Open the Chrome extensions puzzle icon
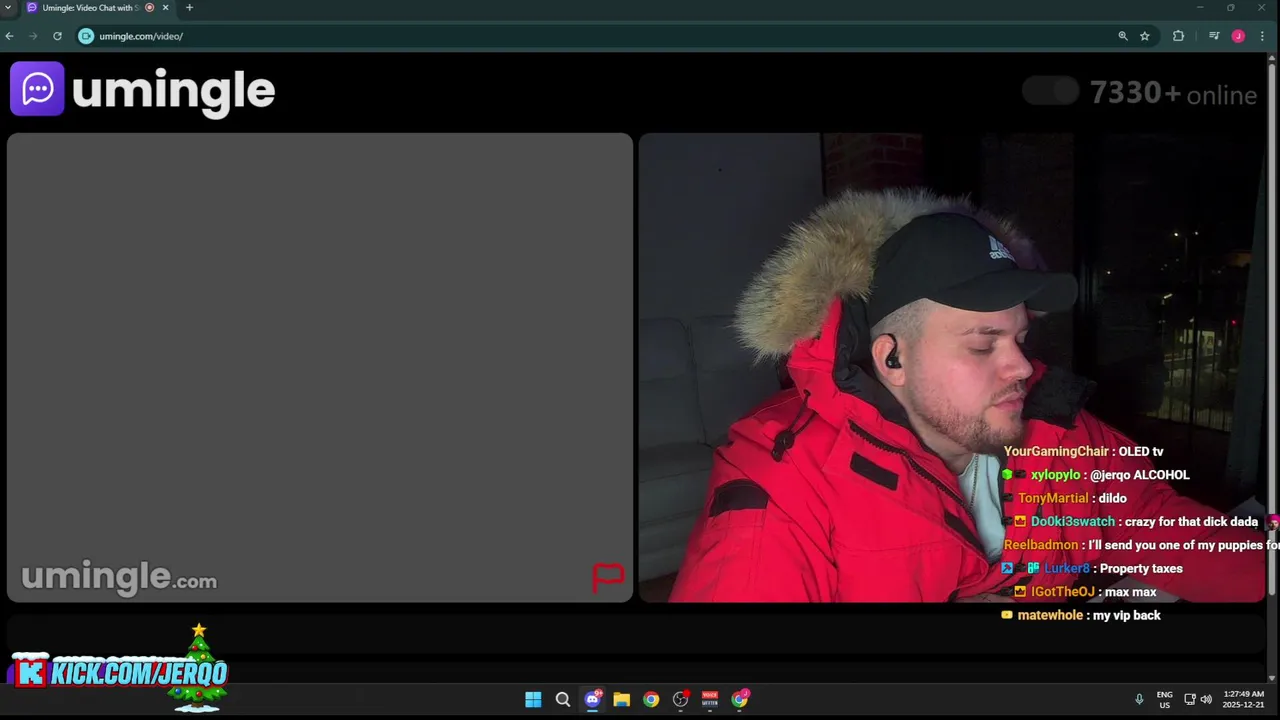Image resolution: width=1280 pixels, height=720 pixels. [1178, 36]
